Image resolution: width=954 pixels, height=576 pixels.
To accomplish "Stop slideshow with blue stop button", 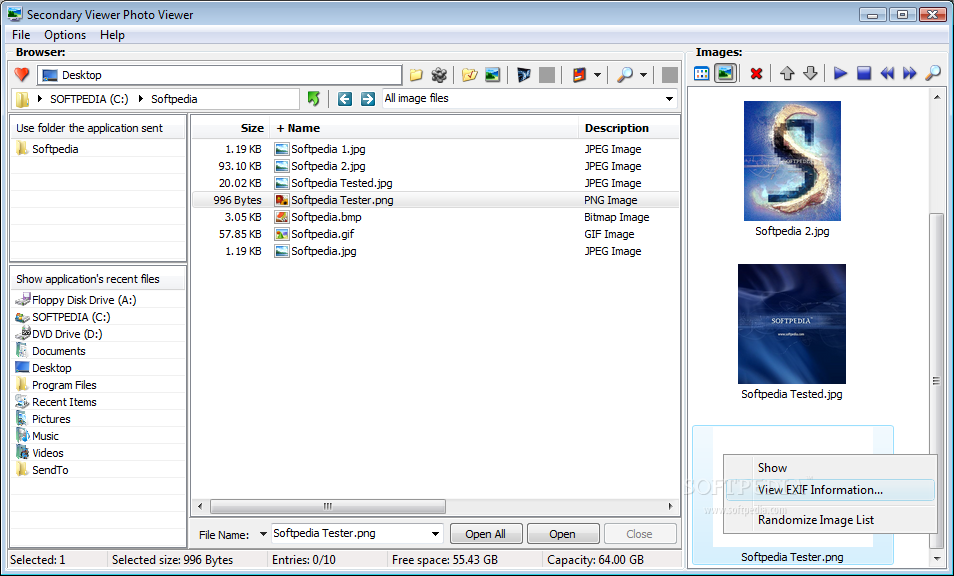I will click(864, 74).
